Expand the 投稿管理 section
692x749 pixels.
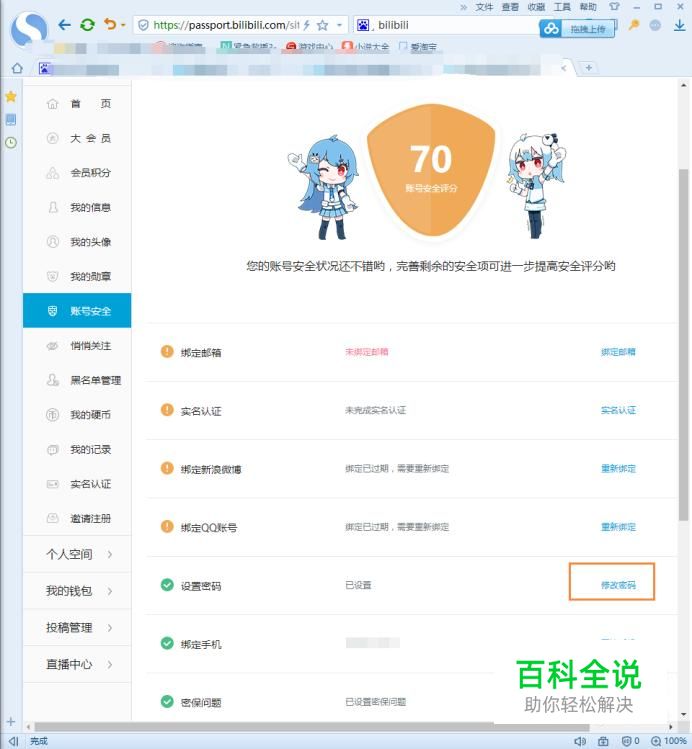77,628
